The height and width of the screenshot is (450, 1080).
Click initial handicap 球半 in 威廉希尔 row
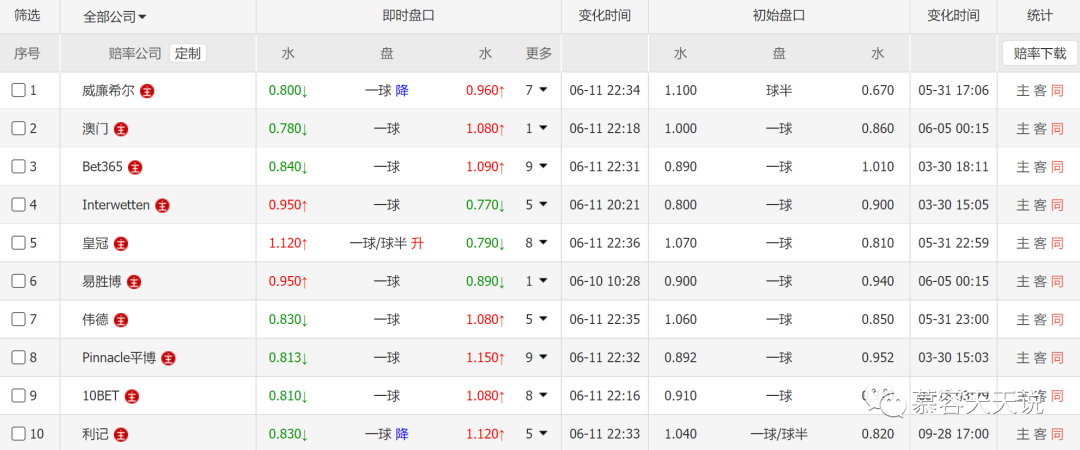[779, 90]
